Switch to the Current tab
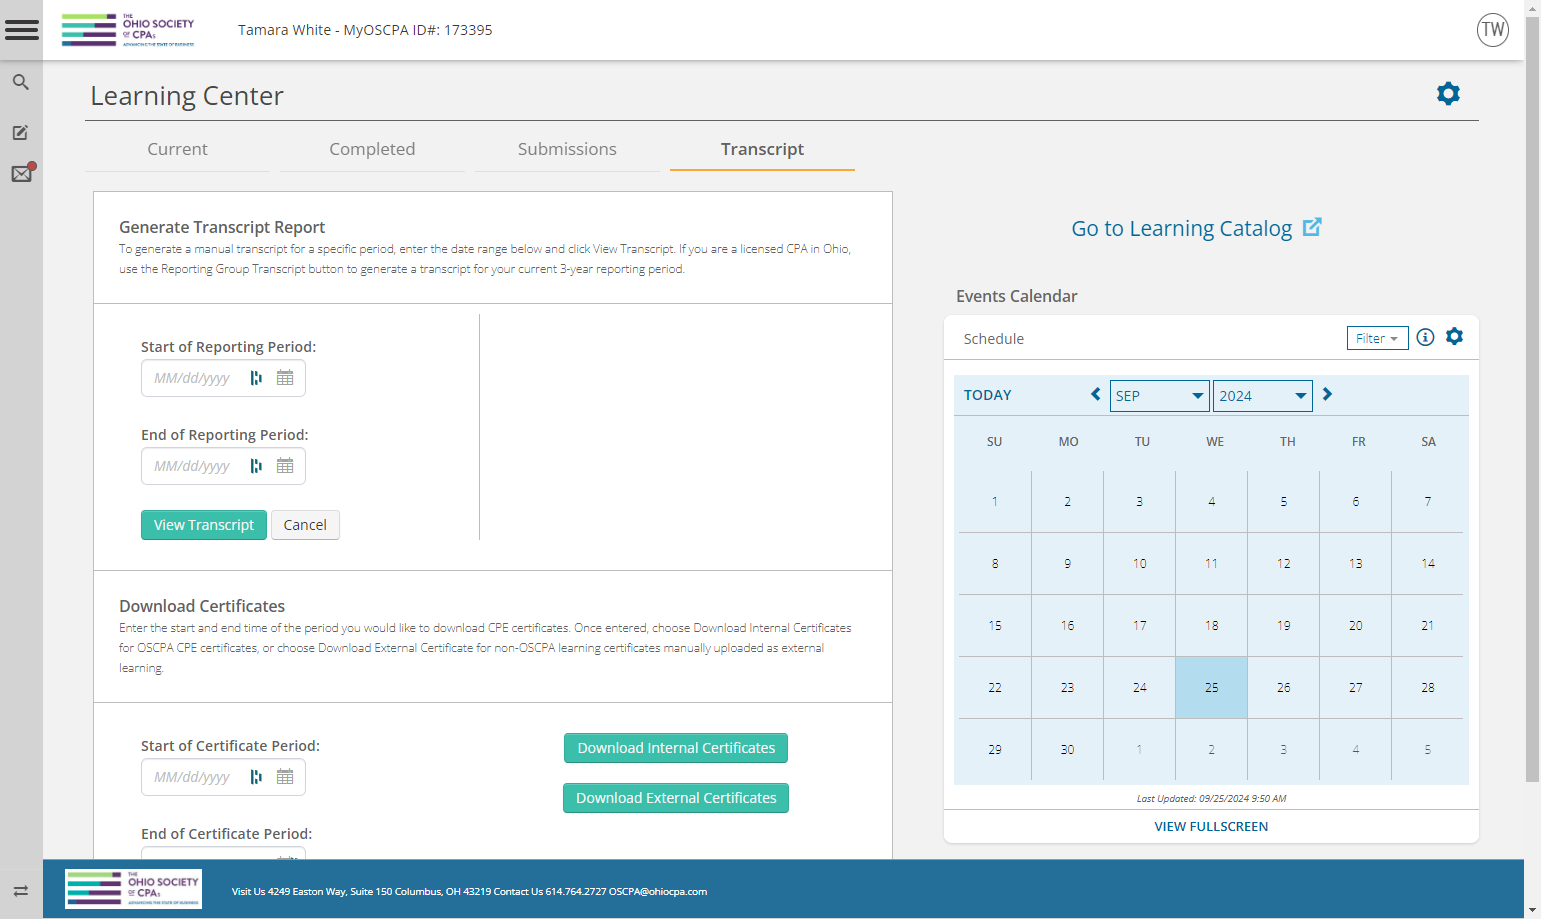The image size is (1541, 919). coord(177,149)
